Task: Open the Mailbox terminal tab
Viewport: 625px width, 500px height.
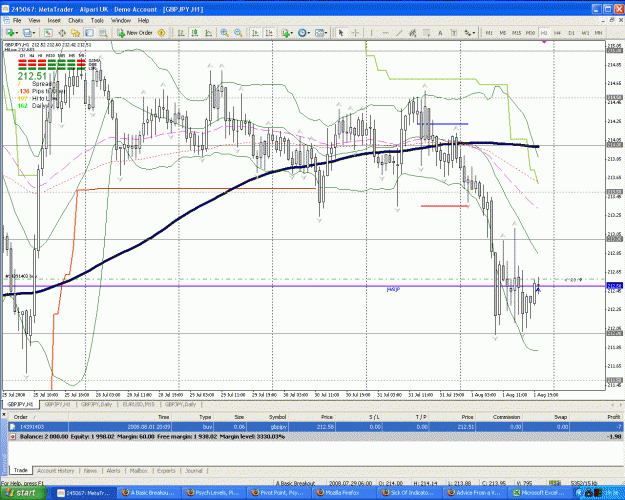Action: coord(139,470)
